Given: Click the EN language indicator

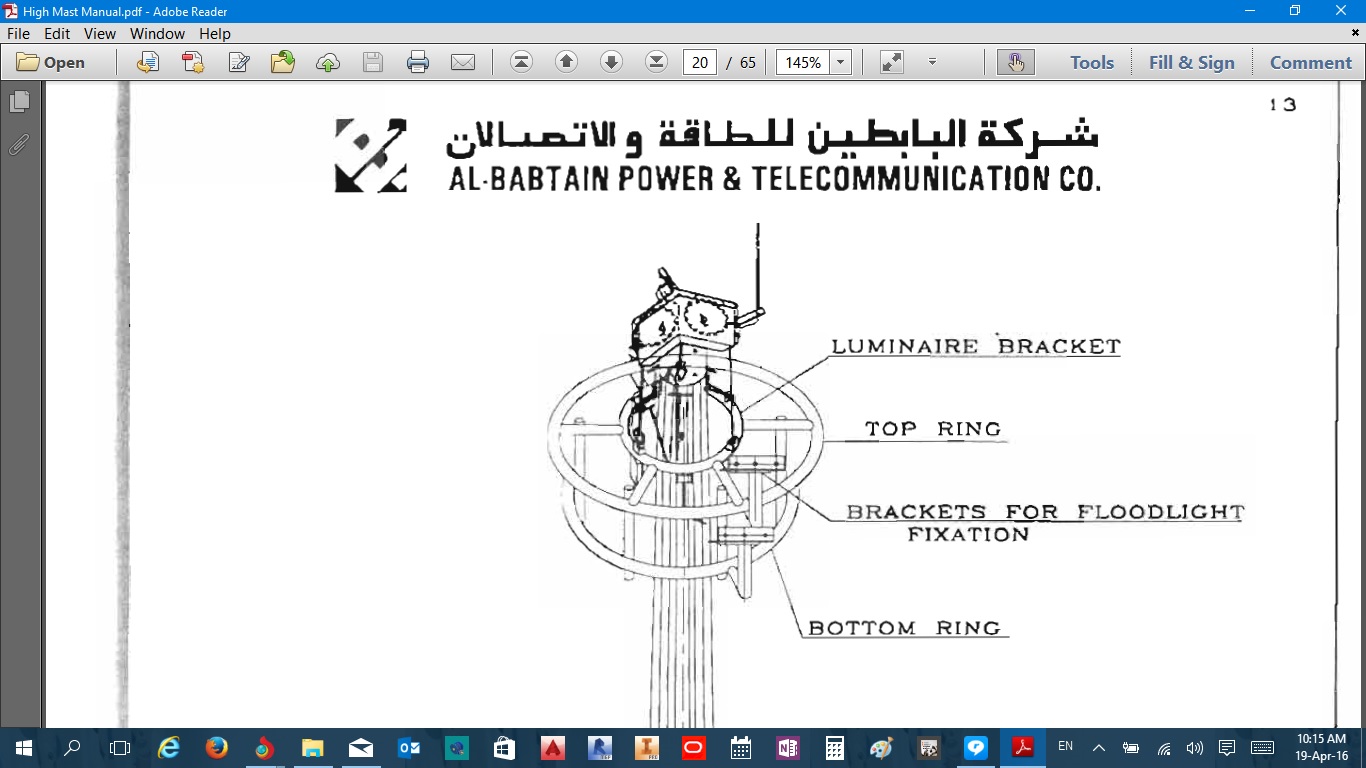Looking at the screenshot, I should coord(1066,746).
